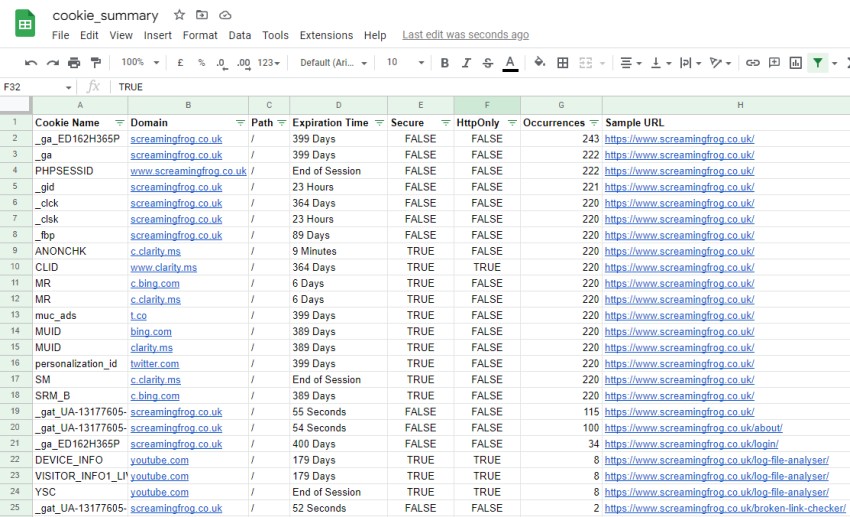Star the cookie_summary document
The image size is (850, 517).
click(179, 15)
